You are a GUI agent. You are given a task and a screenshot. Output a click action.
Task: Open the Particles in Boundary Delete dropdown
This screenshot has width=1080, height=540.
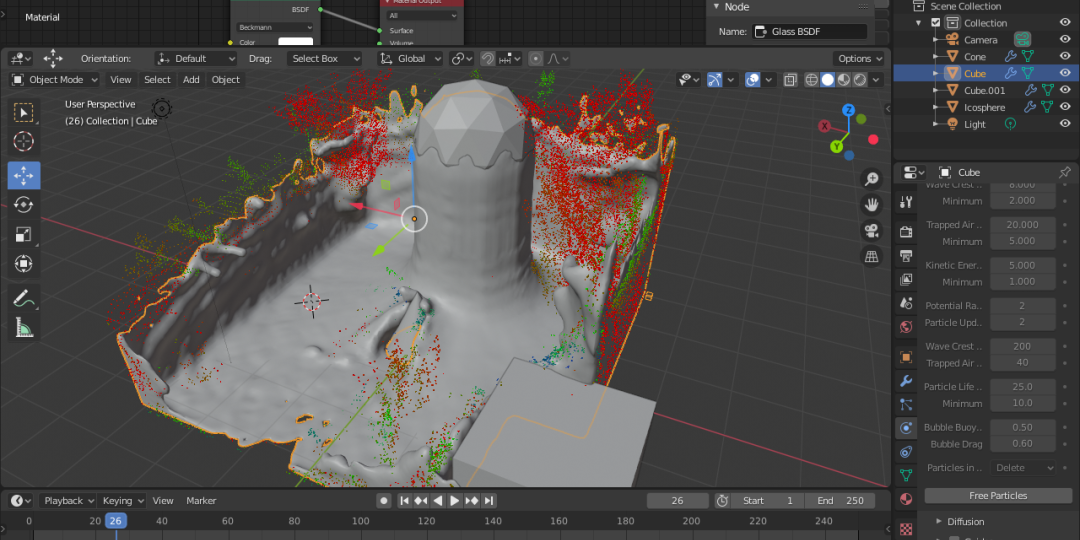[x=1024, y=468]
